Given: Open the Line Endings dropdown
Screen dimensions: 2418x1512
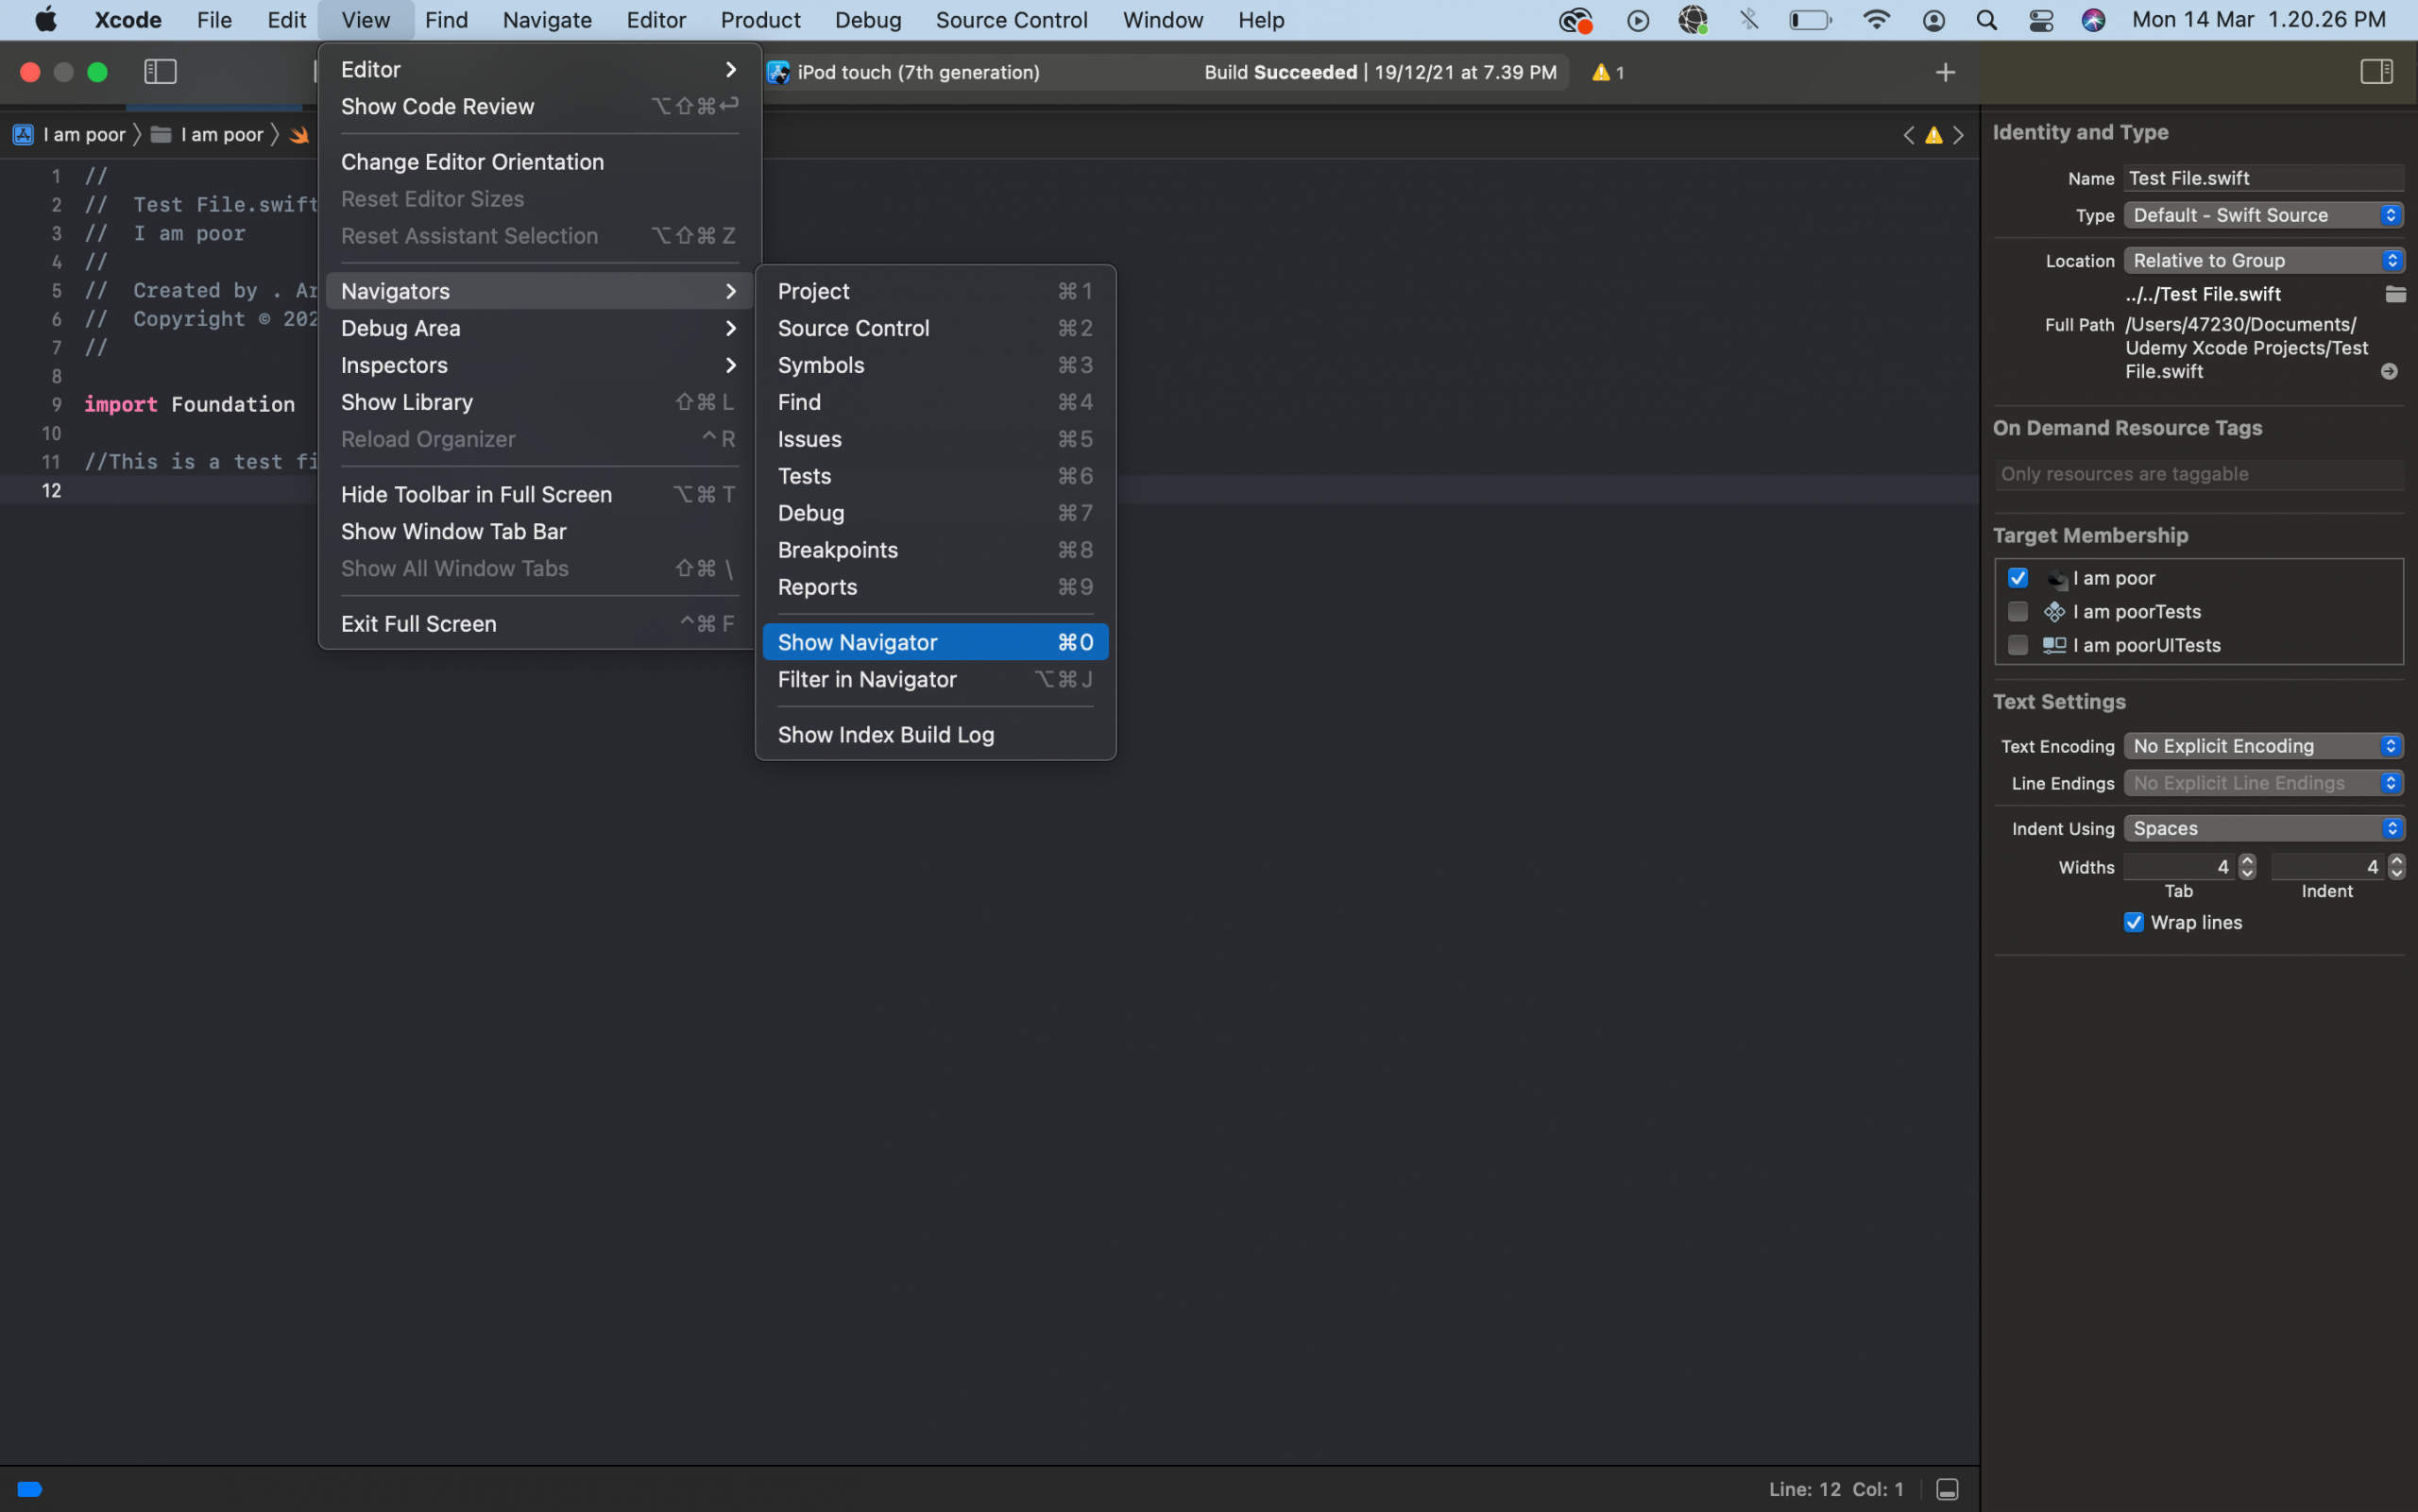Looking at the screenshot, I should click(x=2263, y=783).
